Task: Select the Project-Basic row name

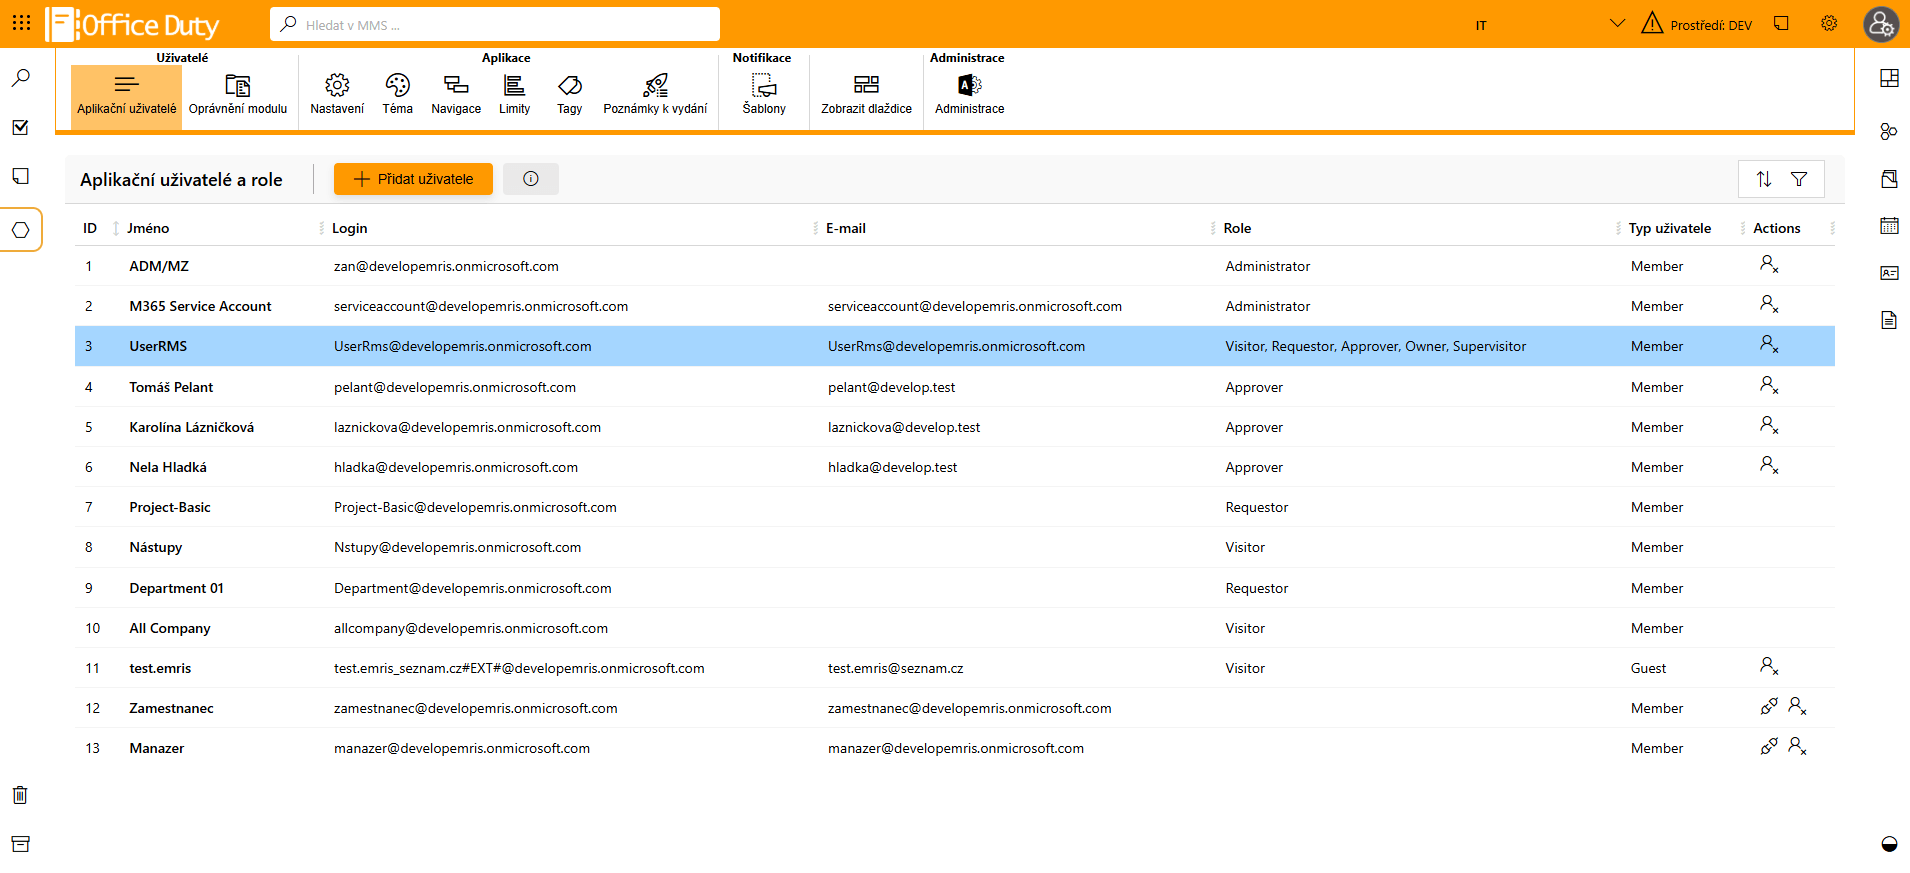Action: (x=170, y=507)
